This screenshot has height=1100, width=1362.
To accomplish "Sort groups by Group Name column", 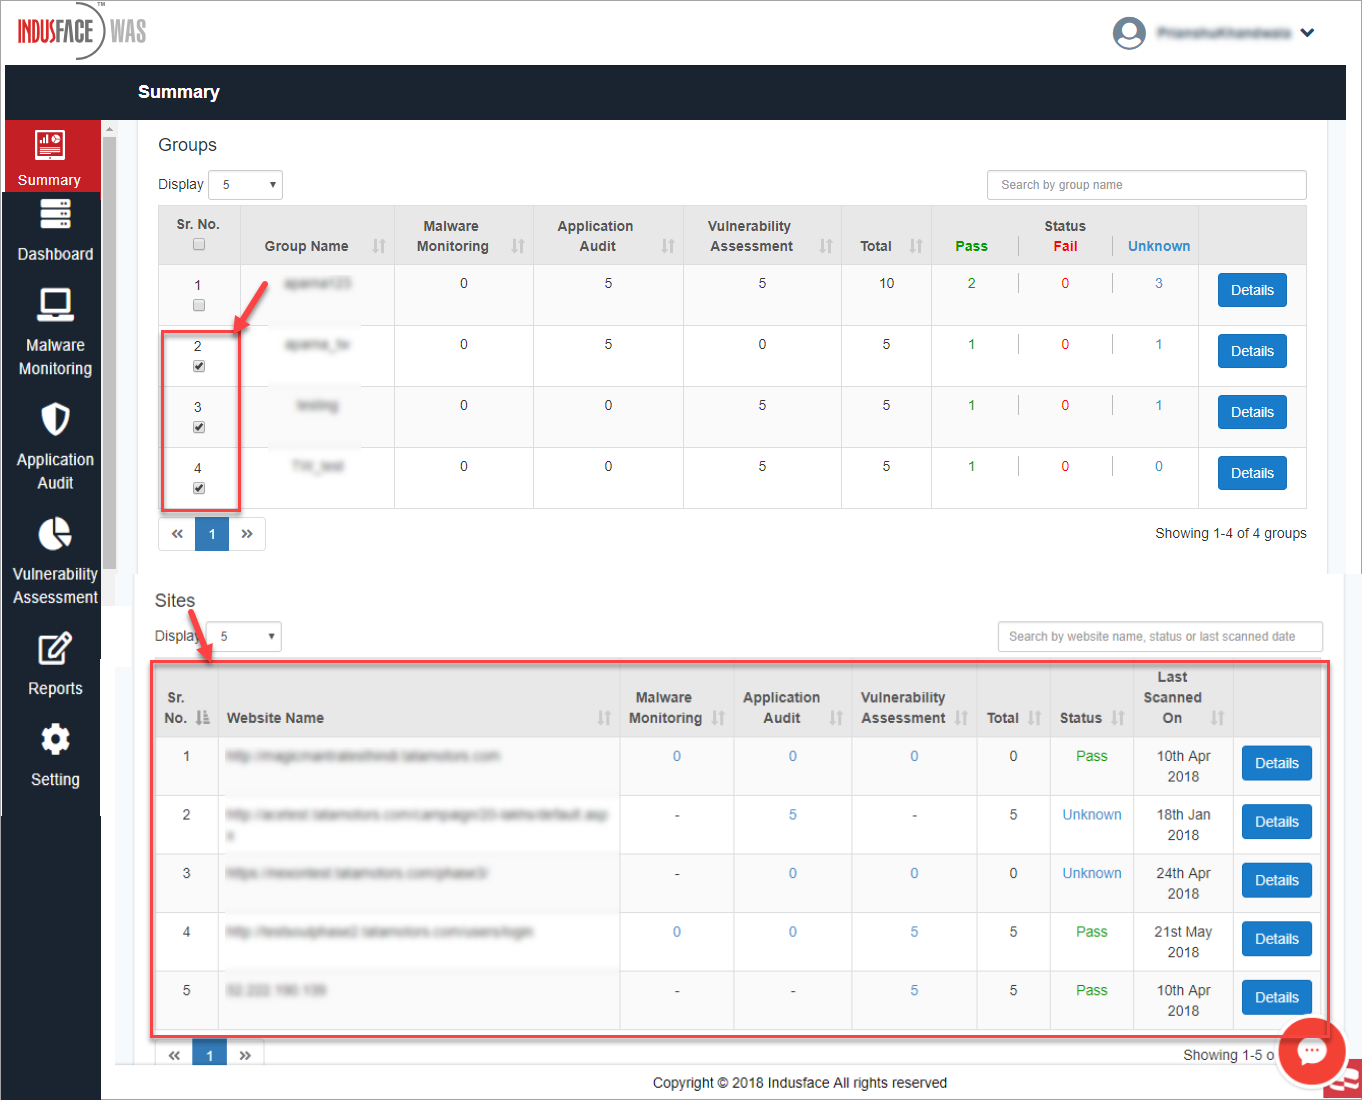I will [x=379, y=246].
